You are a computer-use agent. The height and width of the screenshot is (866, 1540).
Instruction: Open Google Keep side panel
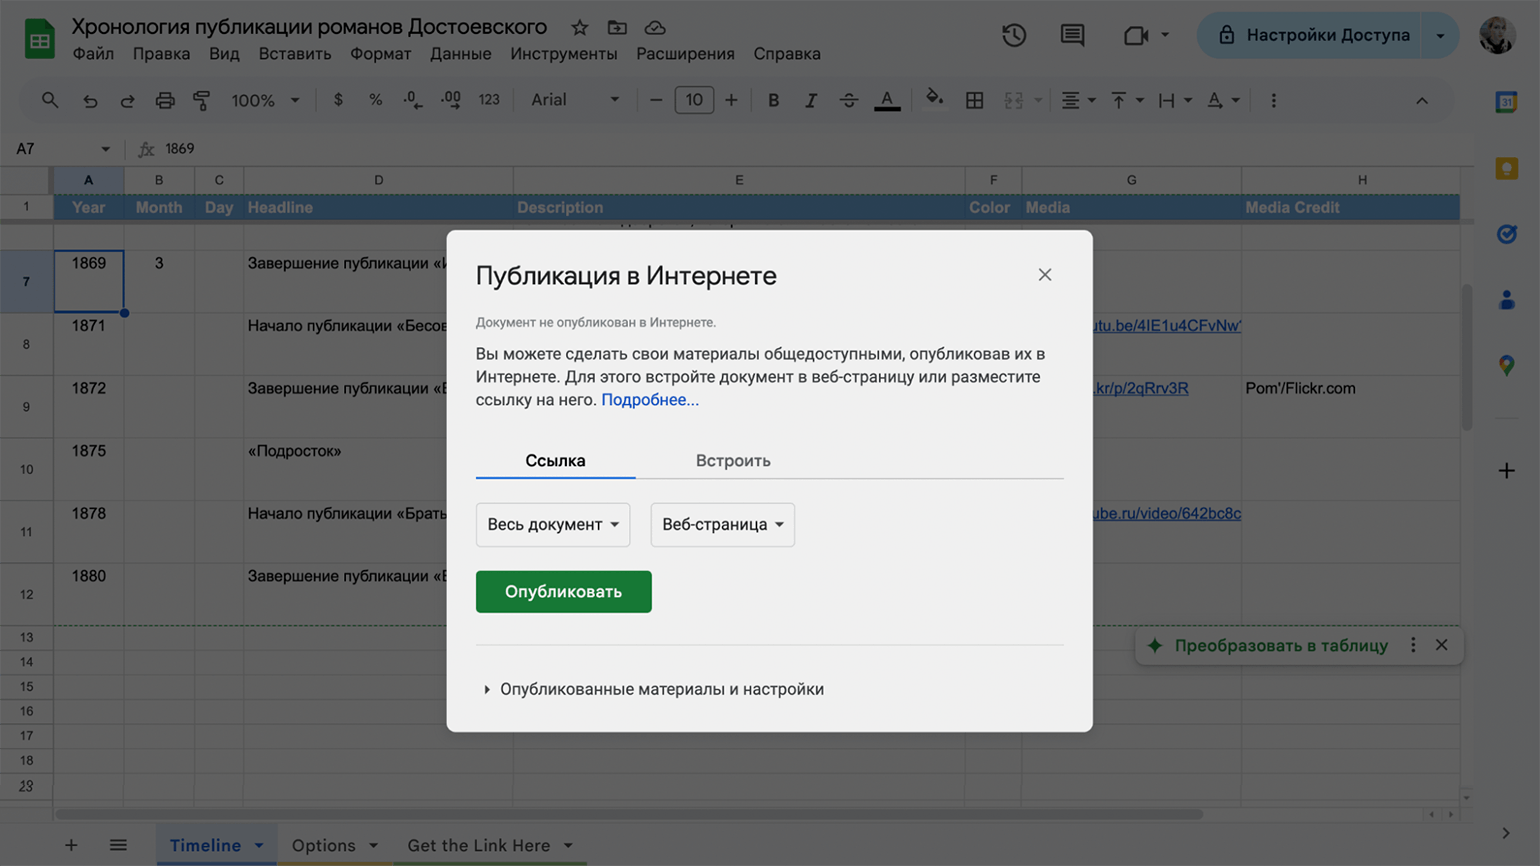[x=1506, y=169]
